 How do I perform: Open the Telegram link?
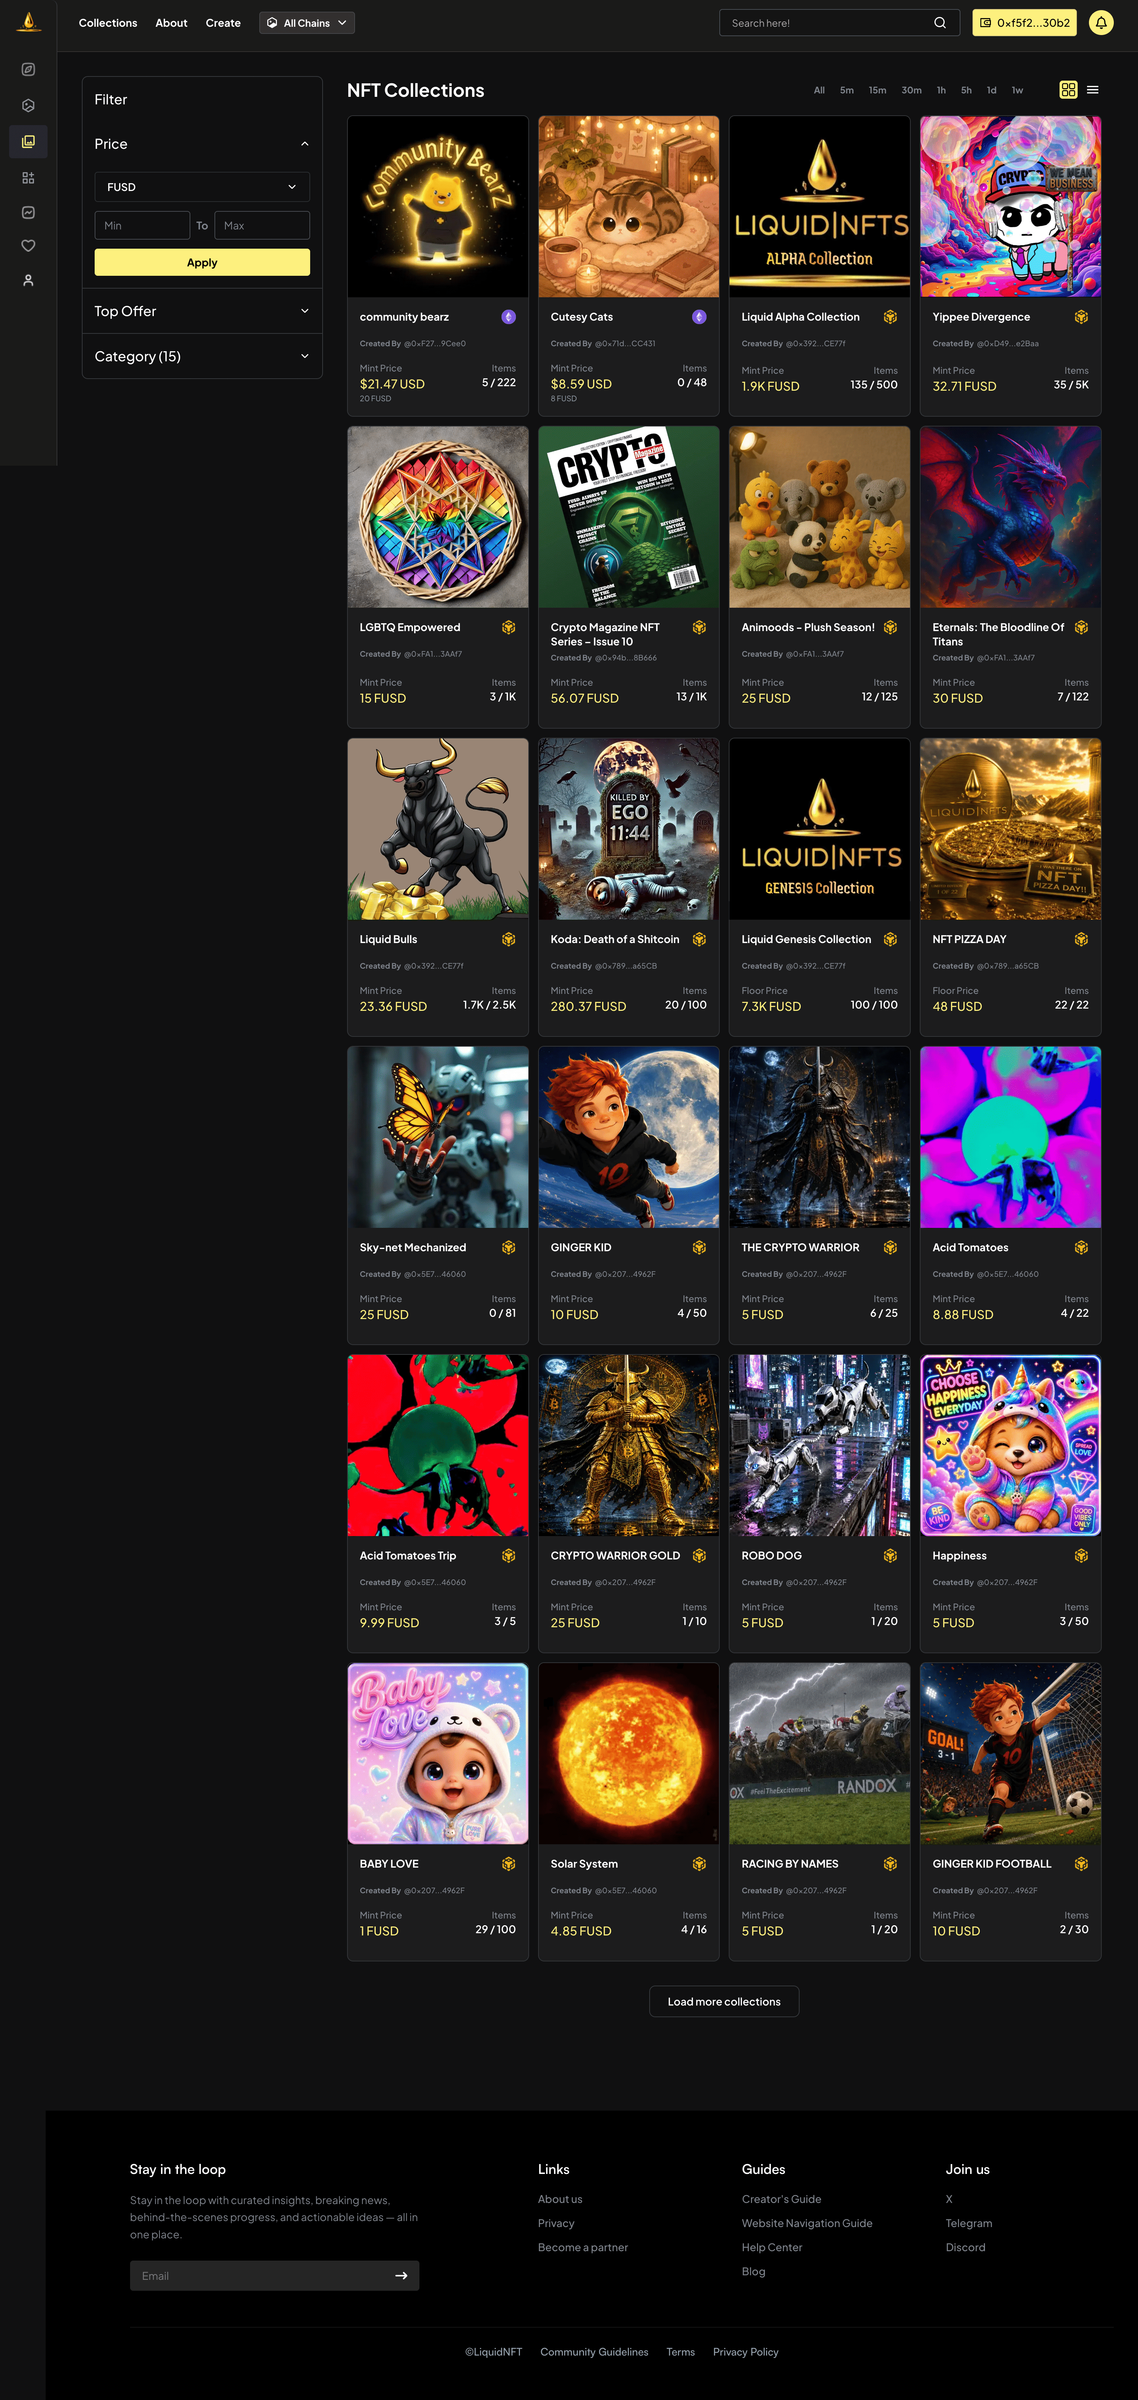point(969,2223)
